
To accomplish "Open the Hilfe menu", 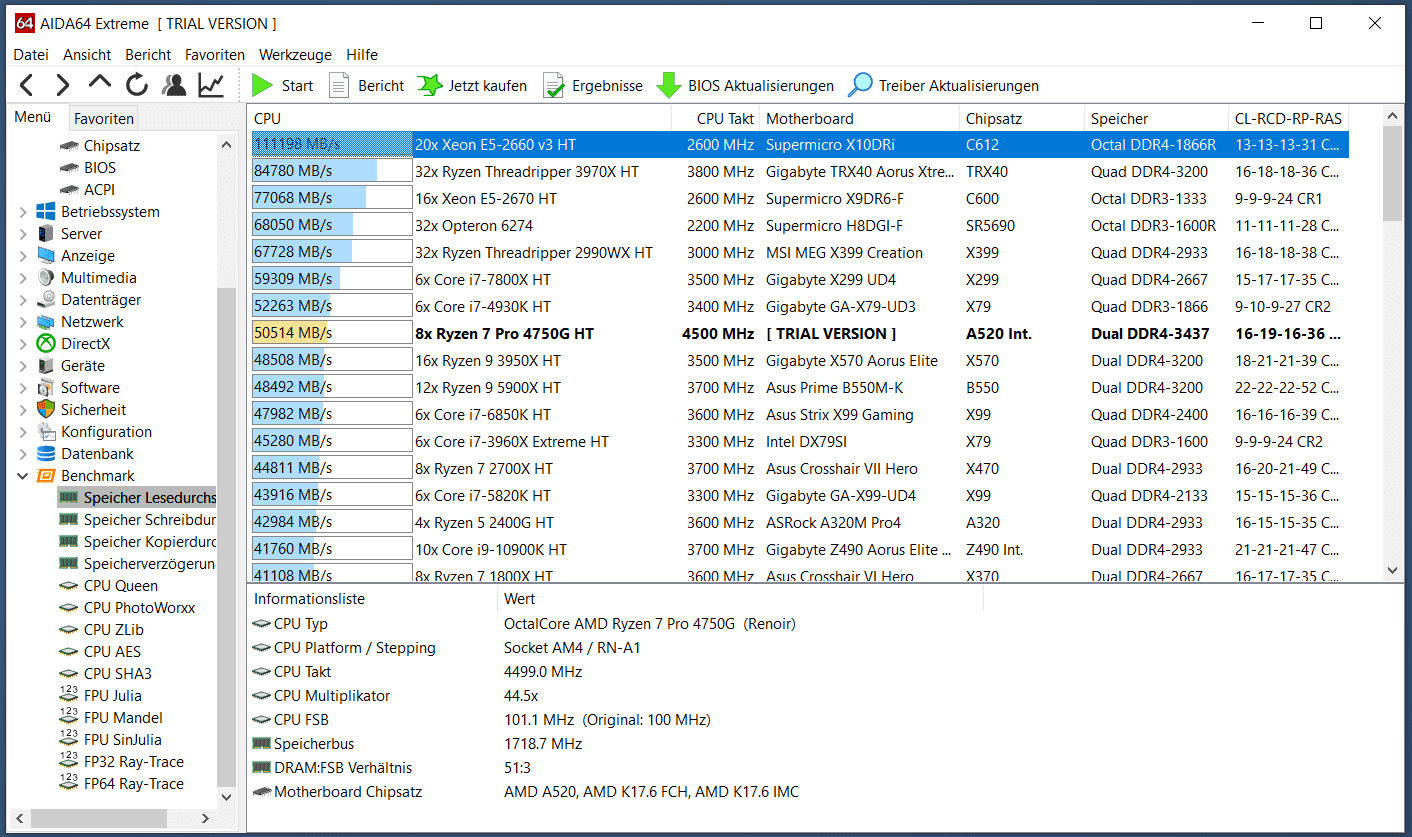I will 362,55.
